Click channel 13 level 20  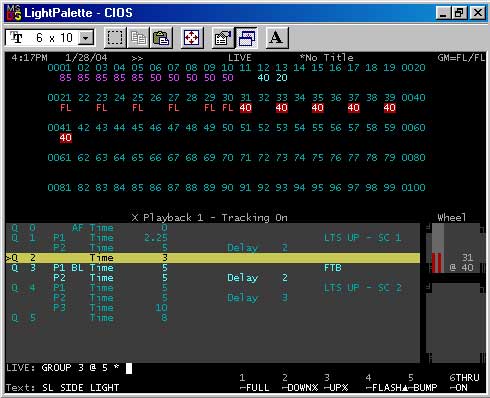point(281,78)
